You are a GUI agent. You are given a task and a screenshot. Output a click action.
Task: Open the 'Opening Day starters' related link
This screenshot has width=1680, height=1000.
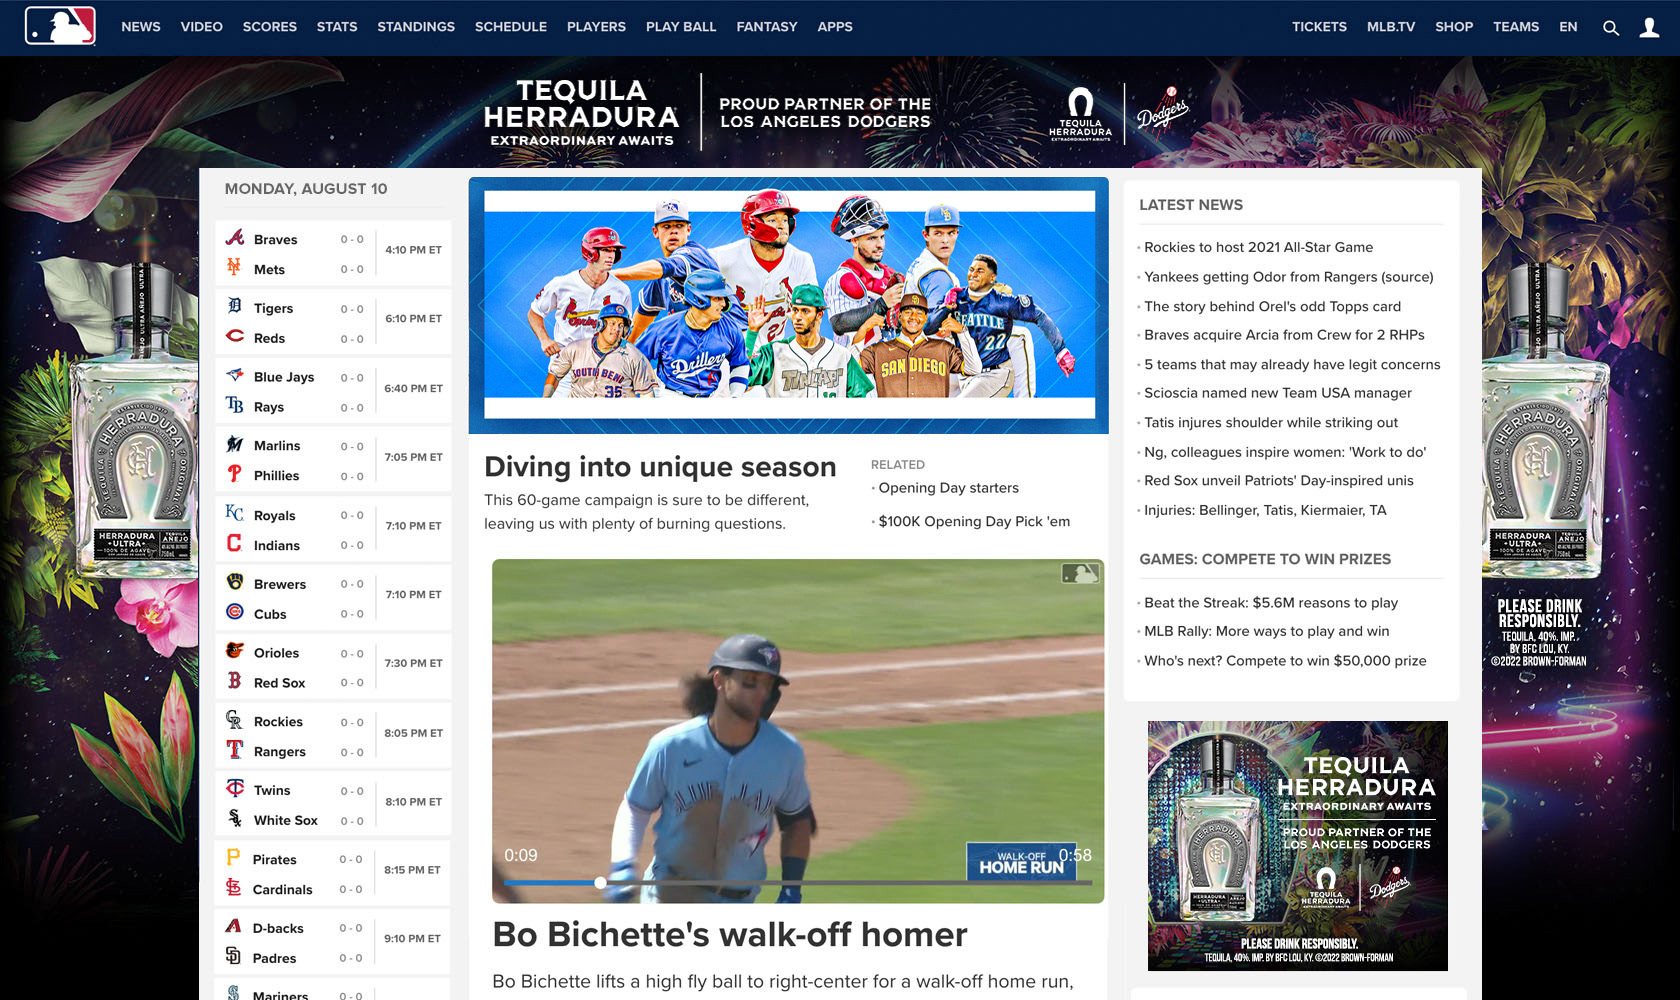(x=948, y=488)
